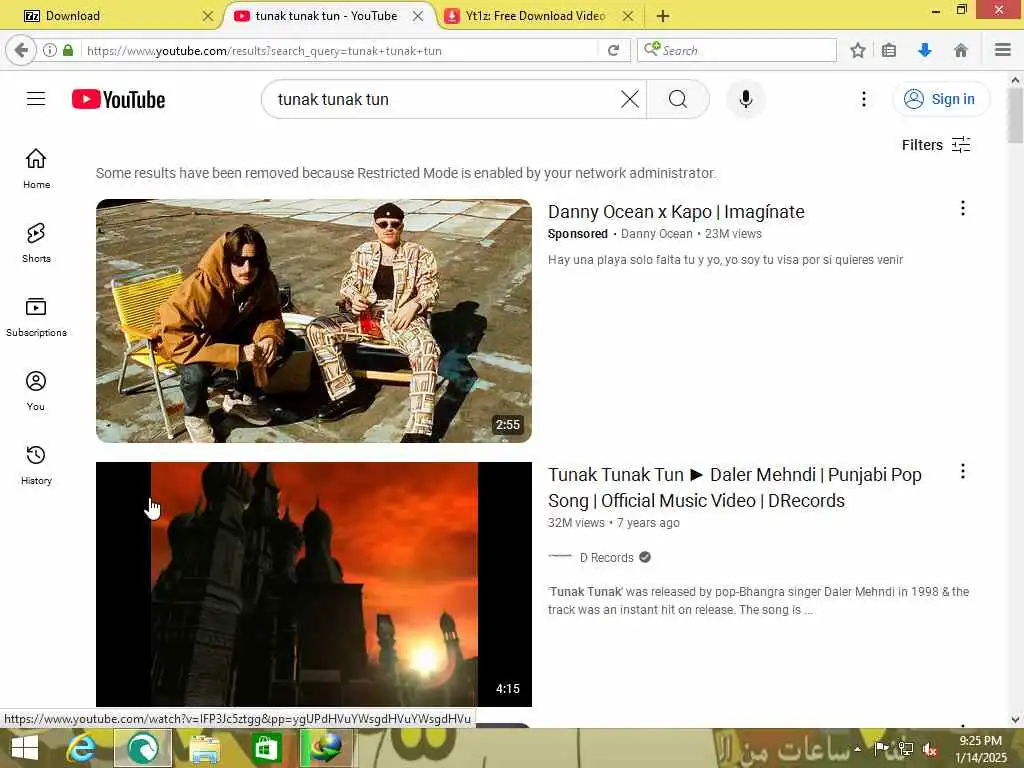This screenshot has height=768, width=1024.
Task: Open the search Filters panel
Action: (936, 145)
